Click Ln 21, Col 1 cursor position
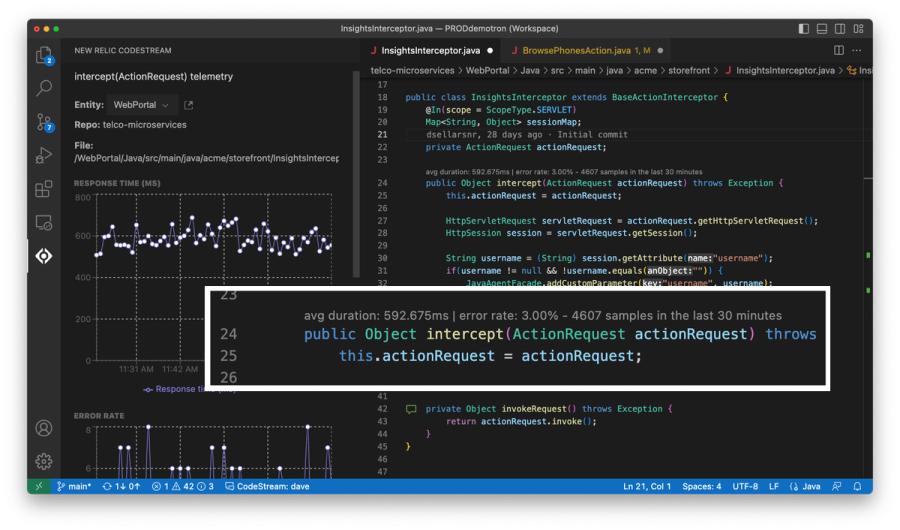Viewport: 900px width, 530px height. tap(647, 486)
